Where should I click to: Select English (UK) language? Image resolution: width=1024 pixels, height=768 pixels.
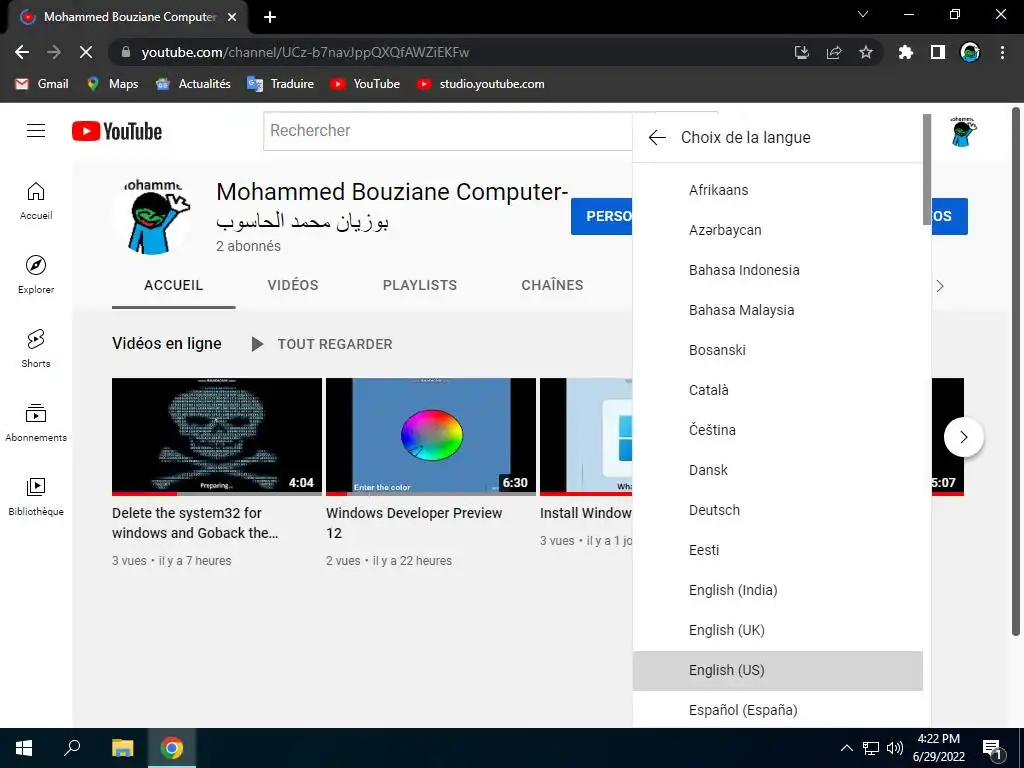click(x=778, y=630)
